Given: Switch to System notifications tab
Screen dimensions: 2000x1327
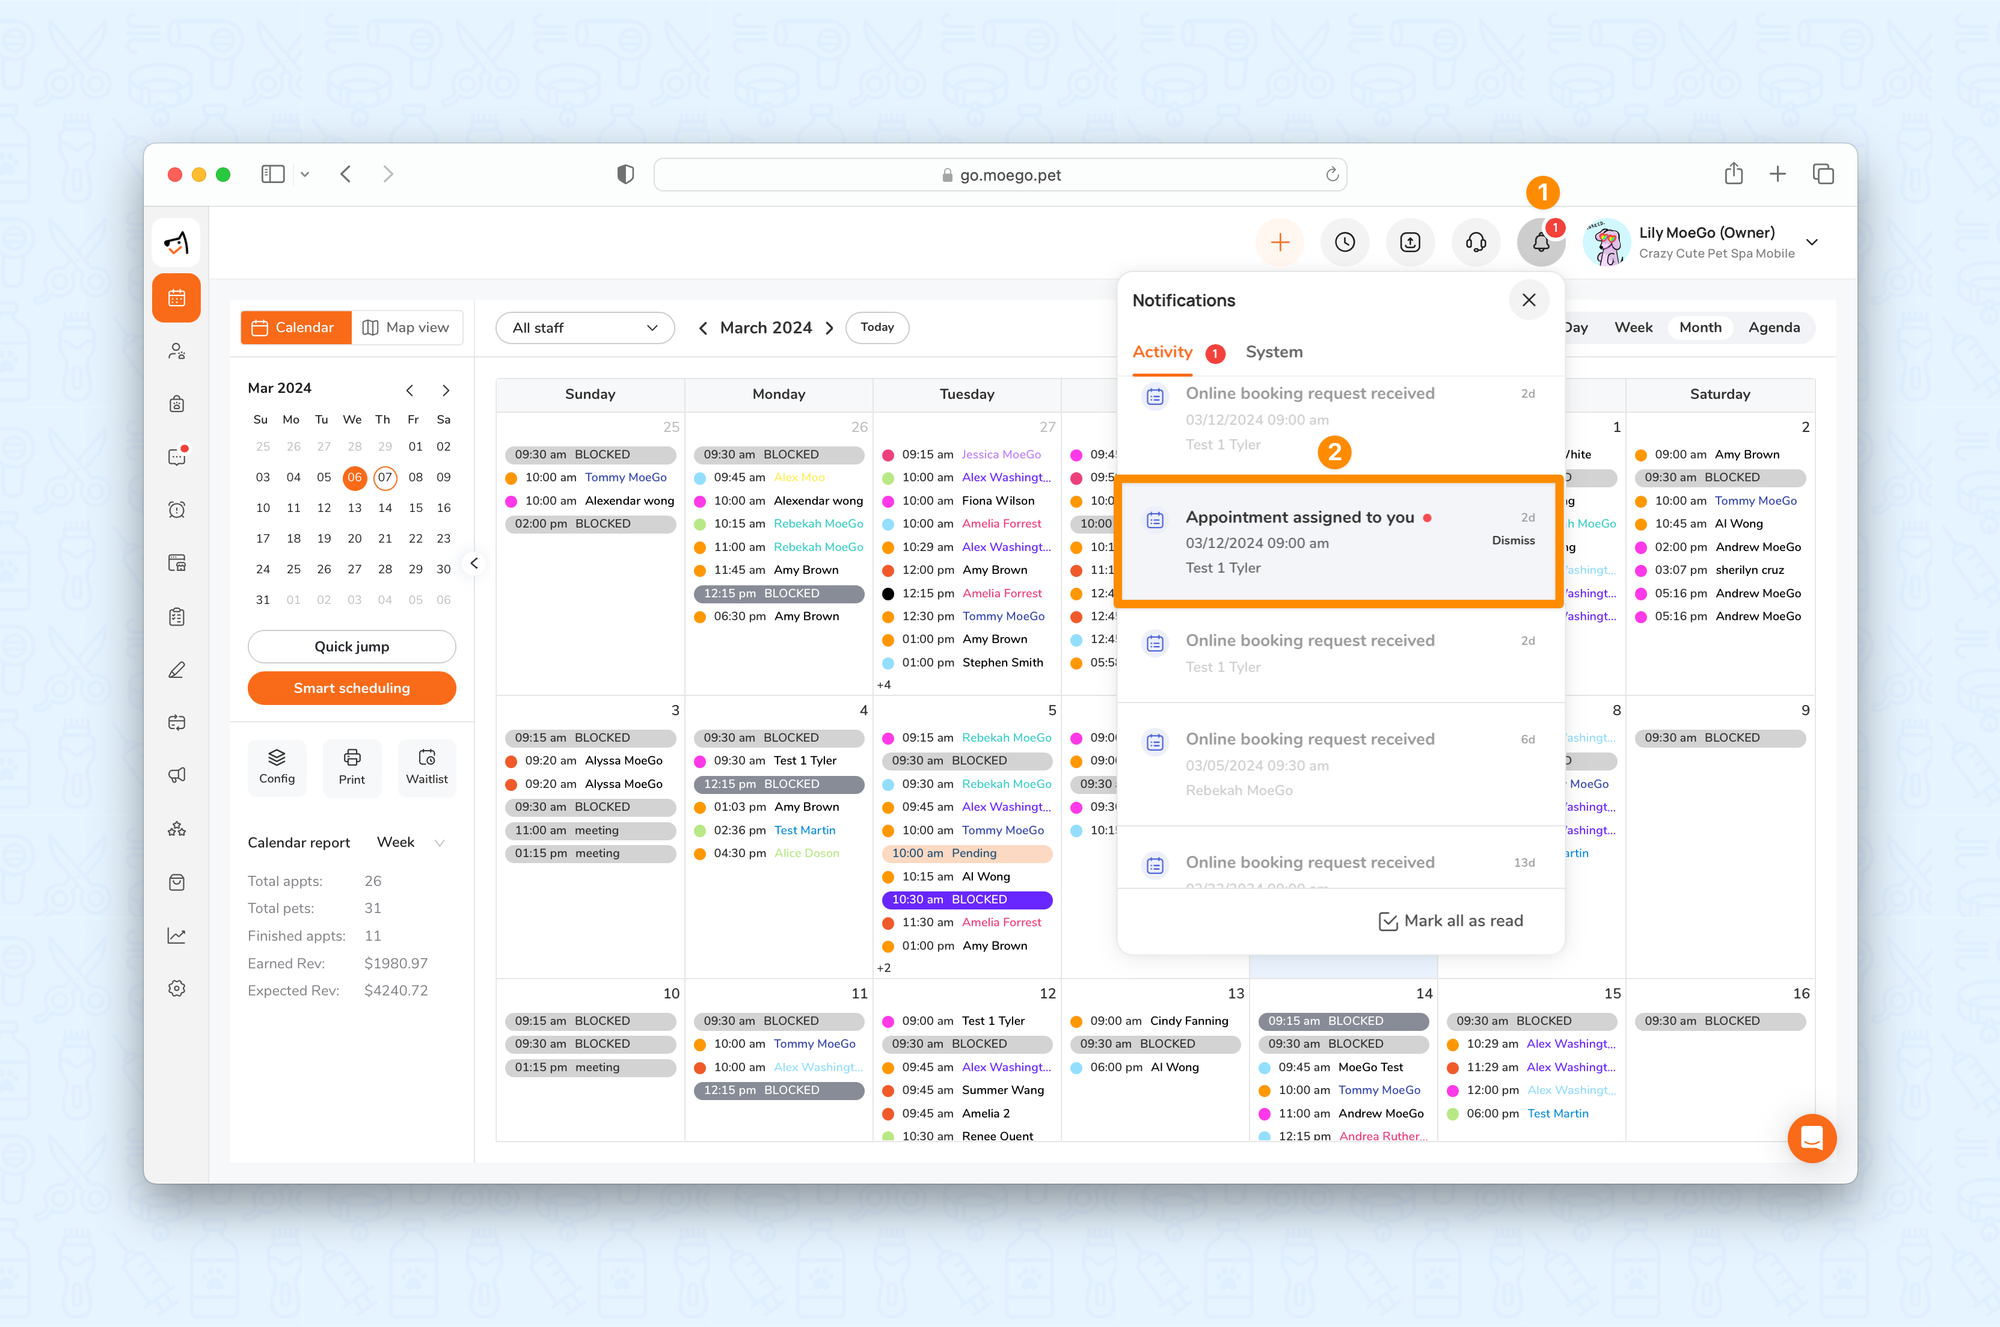Looking at the screenshot, I should click(x=1273, y=352).
